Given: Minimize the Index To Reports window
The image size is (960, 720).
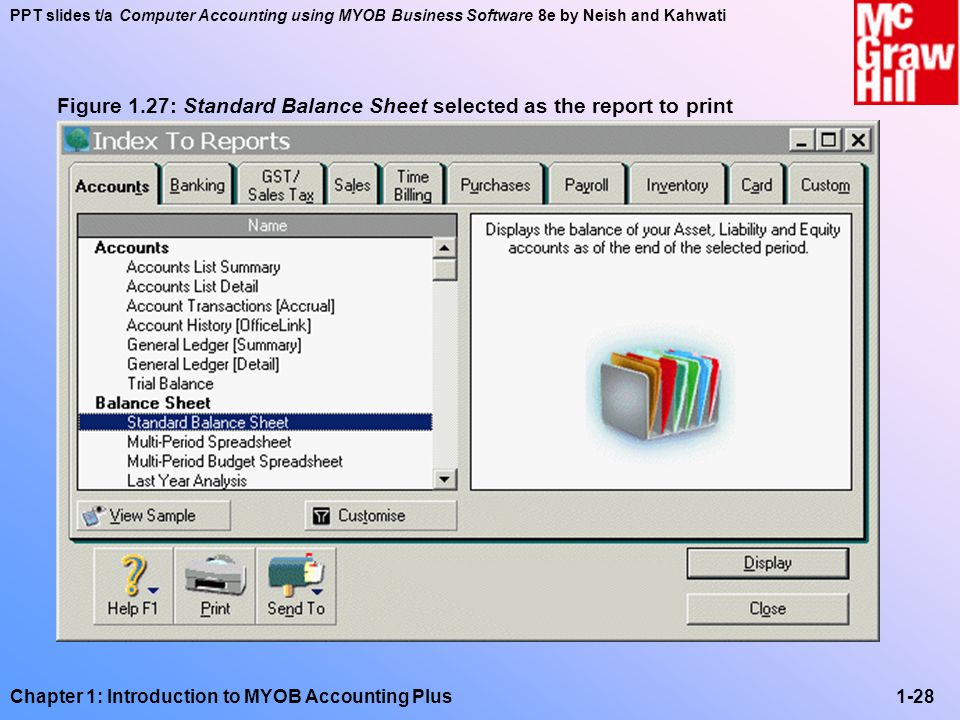Looking at the screenshot, I should pyautogui.click(x=801, y=140).
